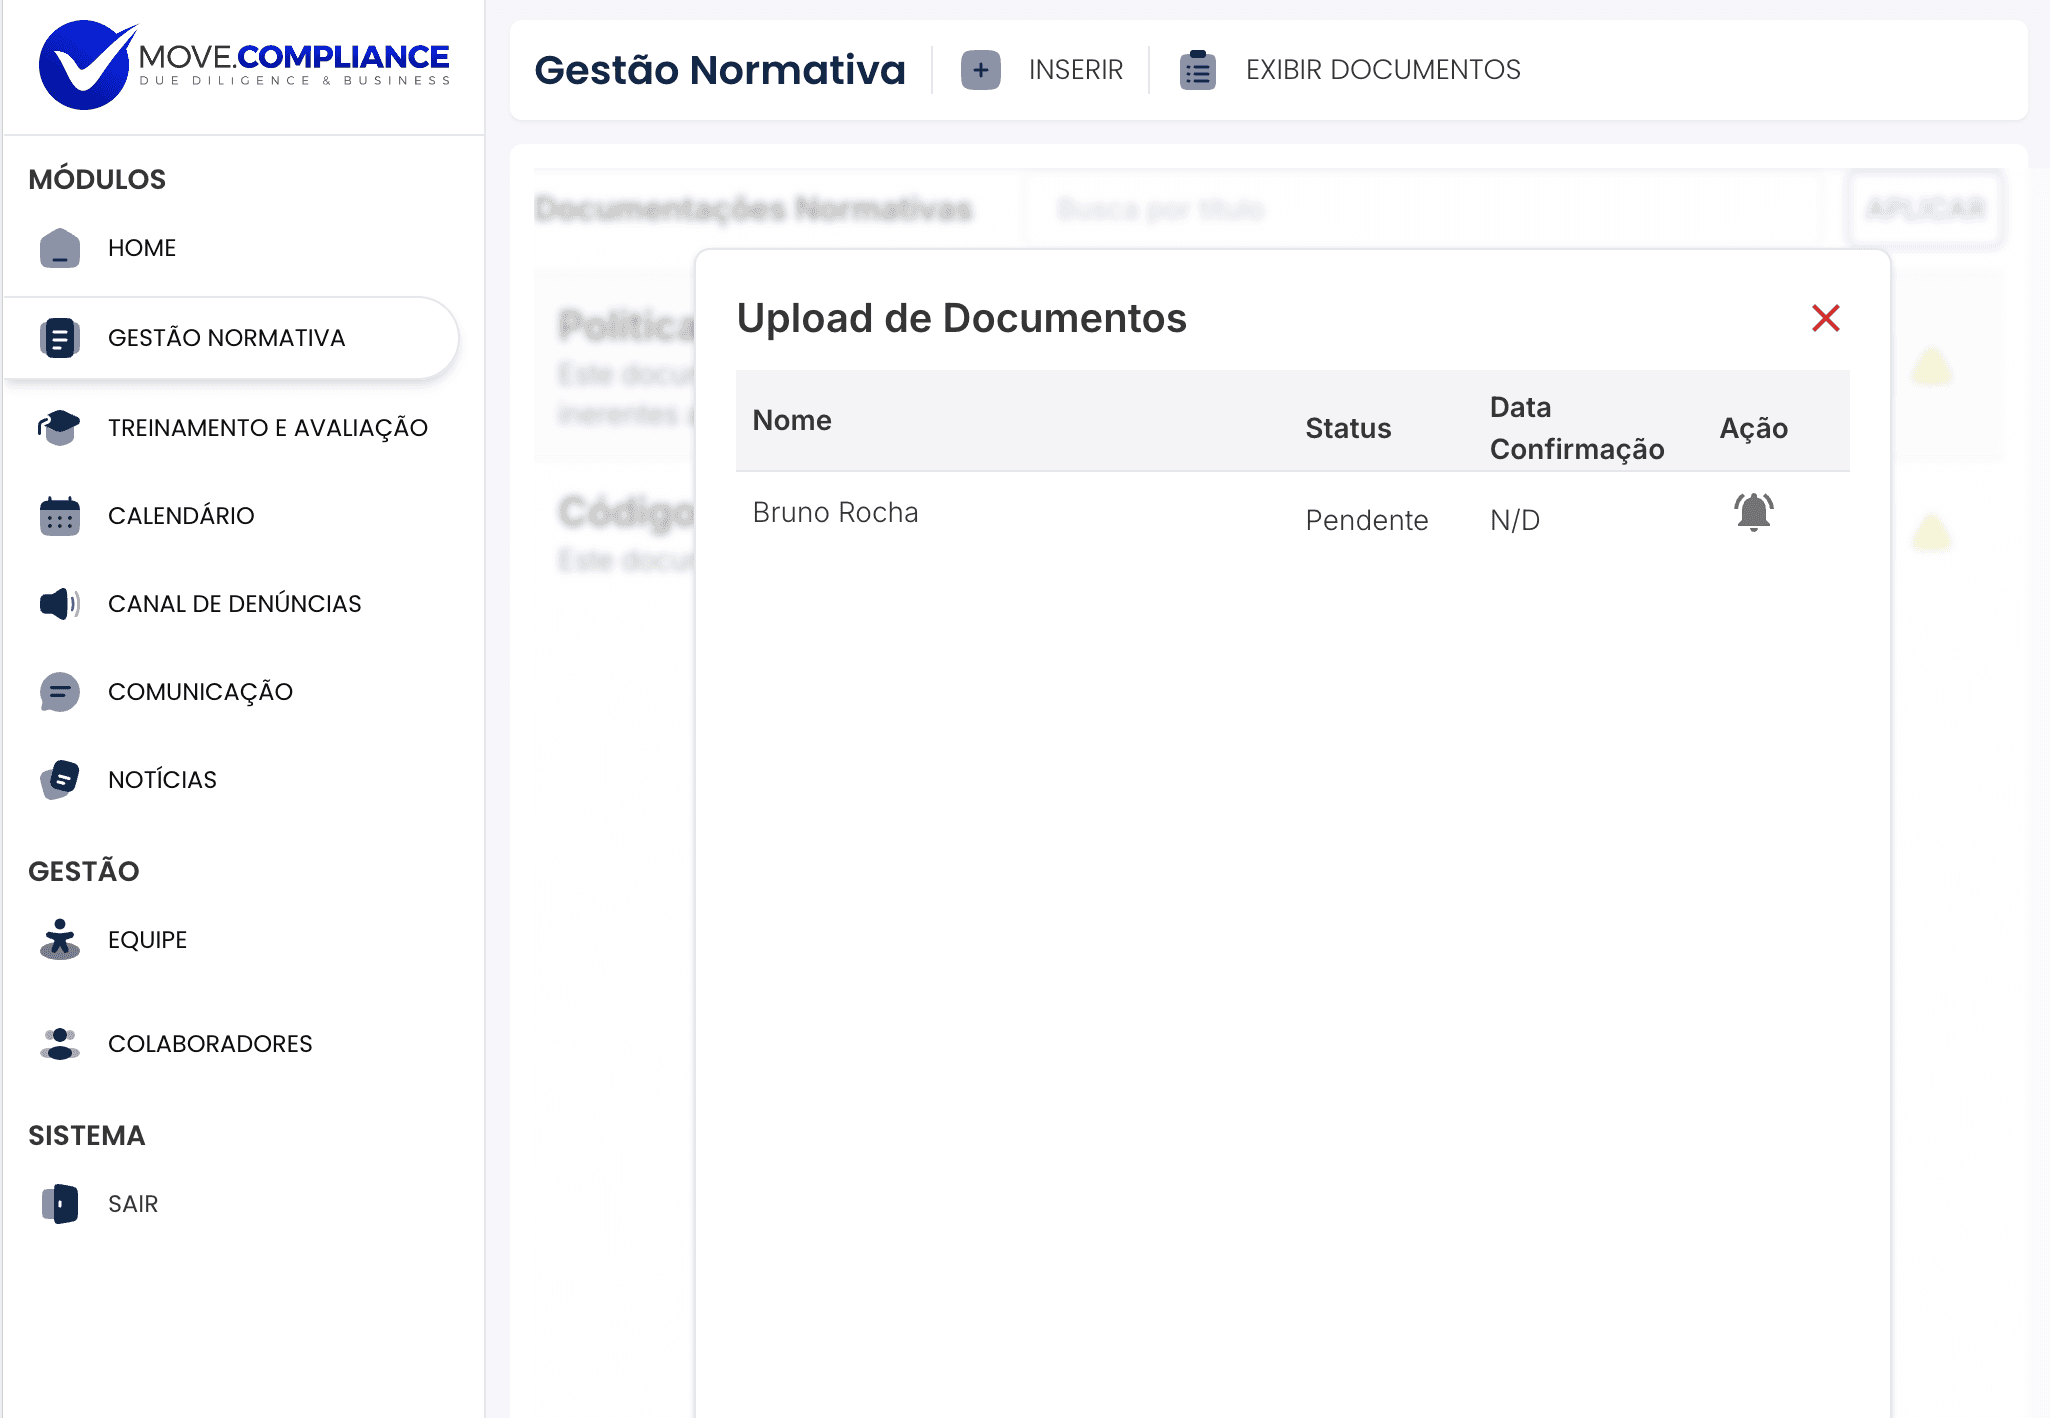Click the Equipe person icon
This screenshot has height=1418, width=2050.
(x=60, y=939)
